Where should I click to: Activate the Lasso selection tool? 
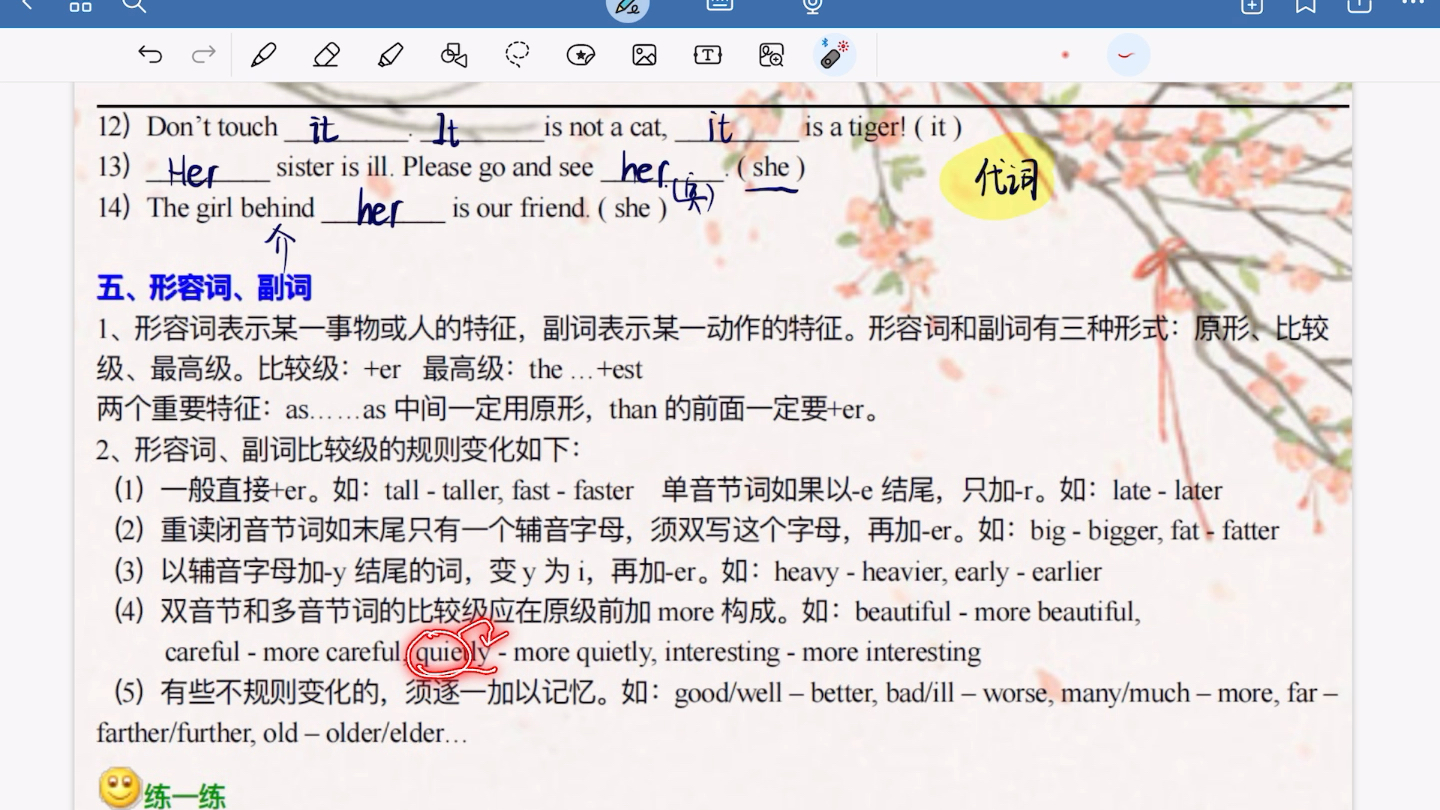[x=517, y=55]
